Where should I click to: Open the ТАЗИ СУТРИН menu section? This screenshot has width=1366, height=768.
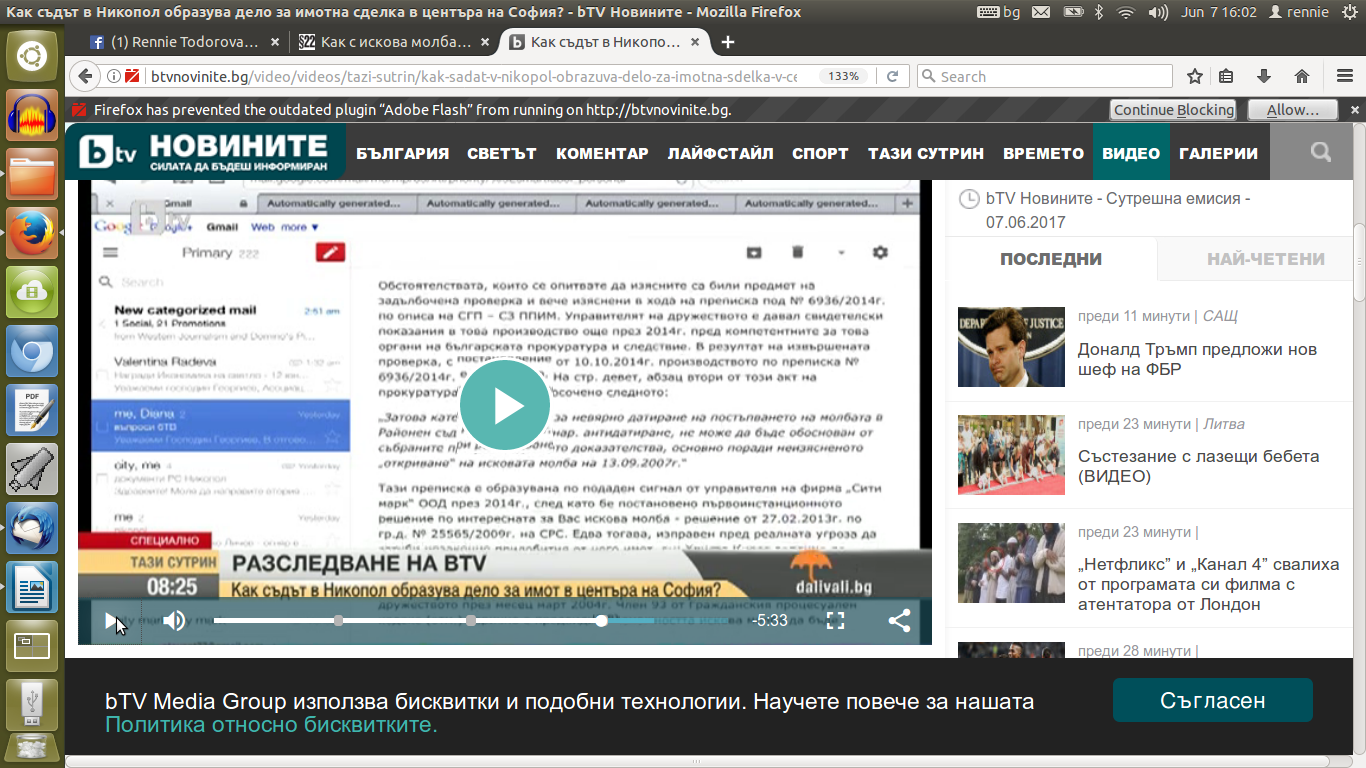coord(926,153)
